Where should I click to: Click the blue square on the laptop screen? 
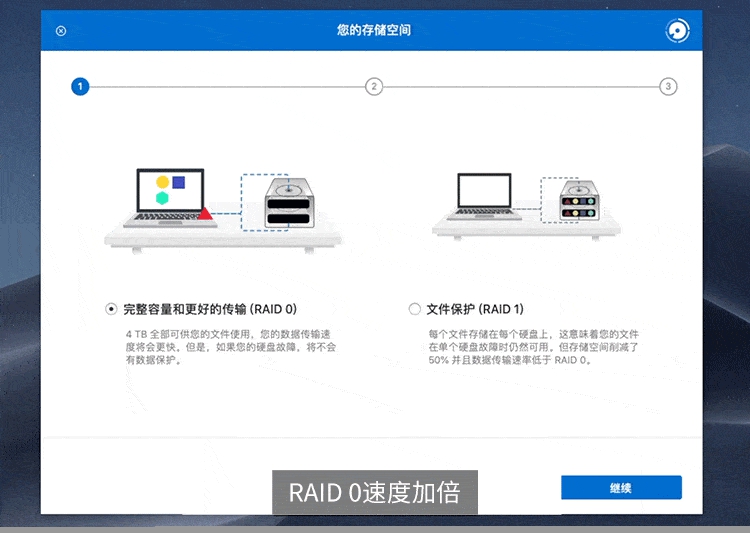coord(179,182)
